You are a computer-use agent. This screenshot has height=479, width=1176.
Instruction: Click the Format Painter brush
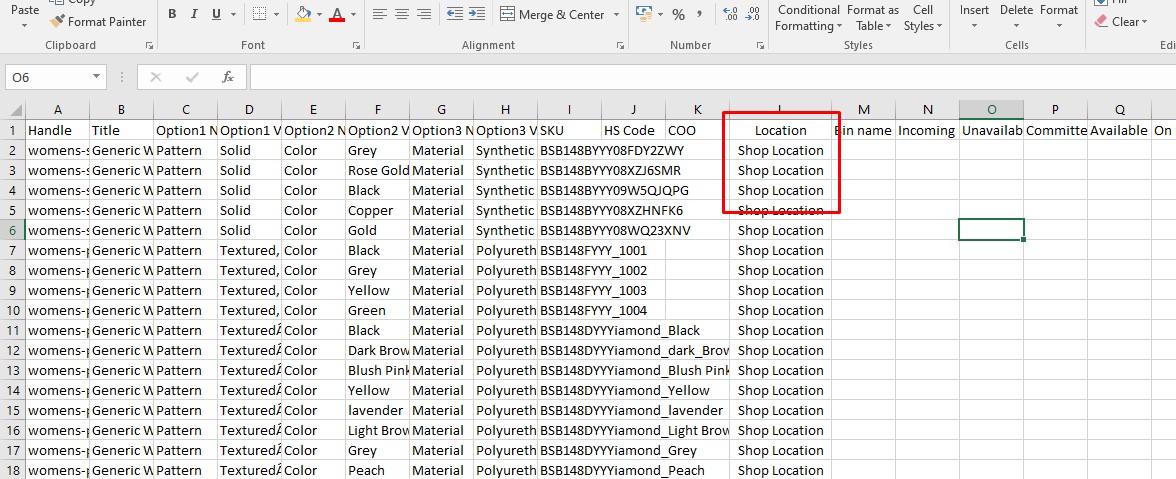[x=58, y=21]
